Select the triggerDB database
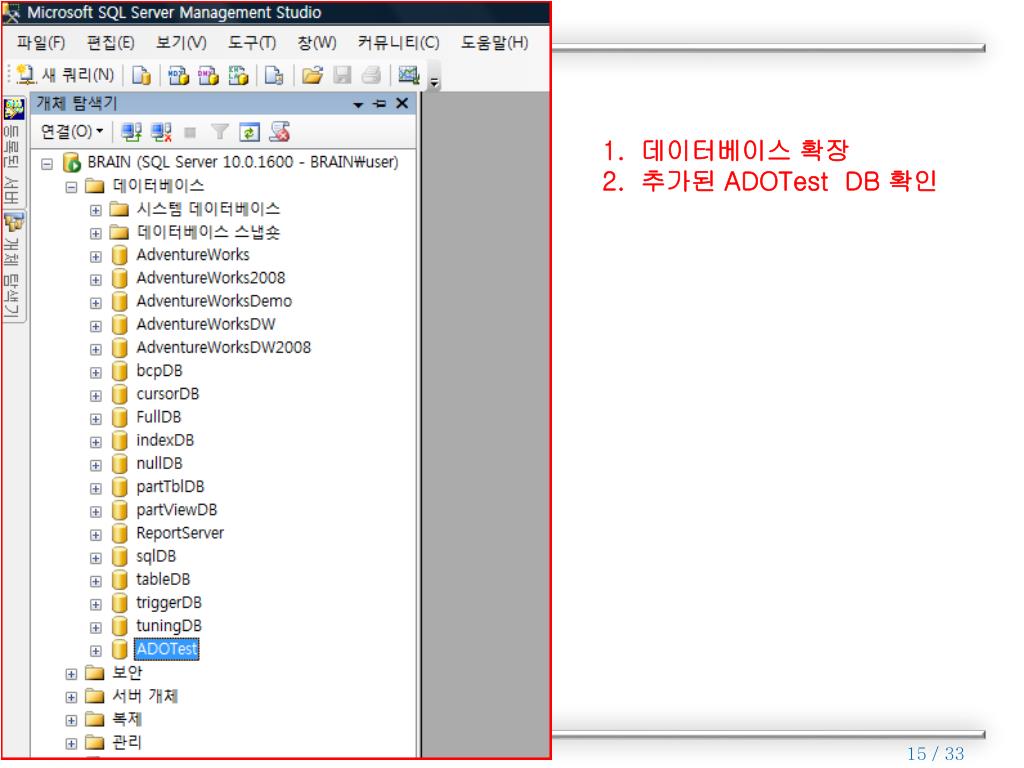 point(168,603)
